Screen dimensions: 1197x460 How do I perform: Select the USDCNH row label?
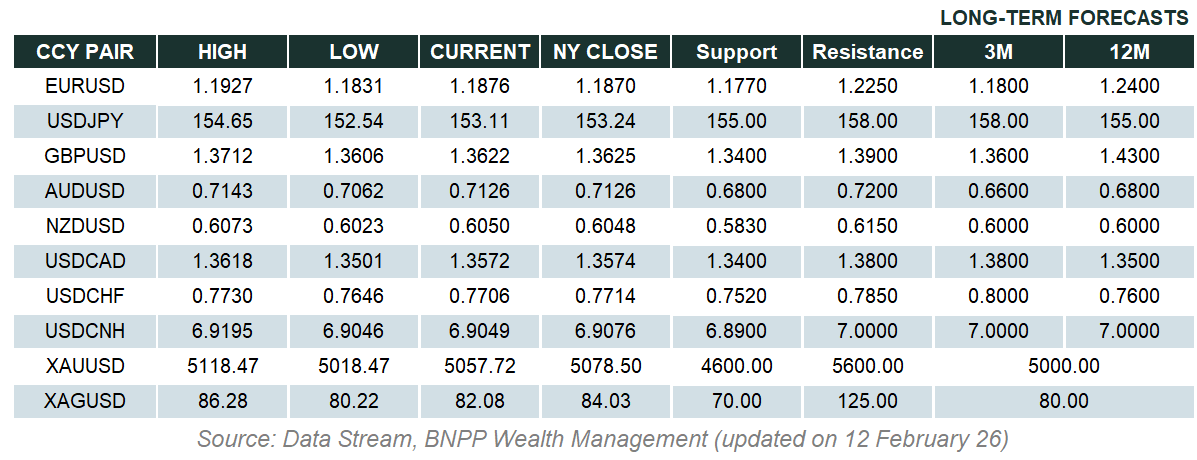(85, 330)
